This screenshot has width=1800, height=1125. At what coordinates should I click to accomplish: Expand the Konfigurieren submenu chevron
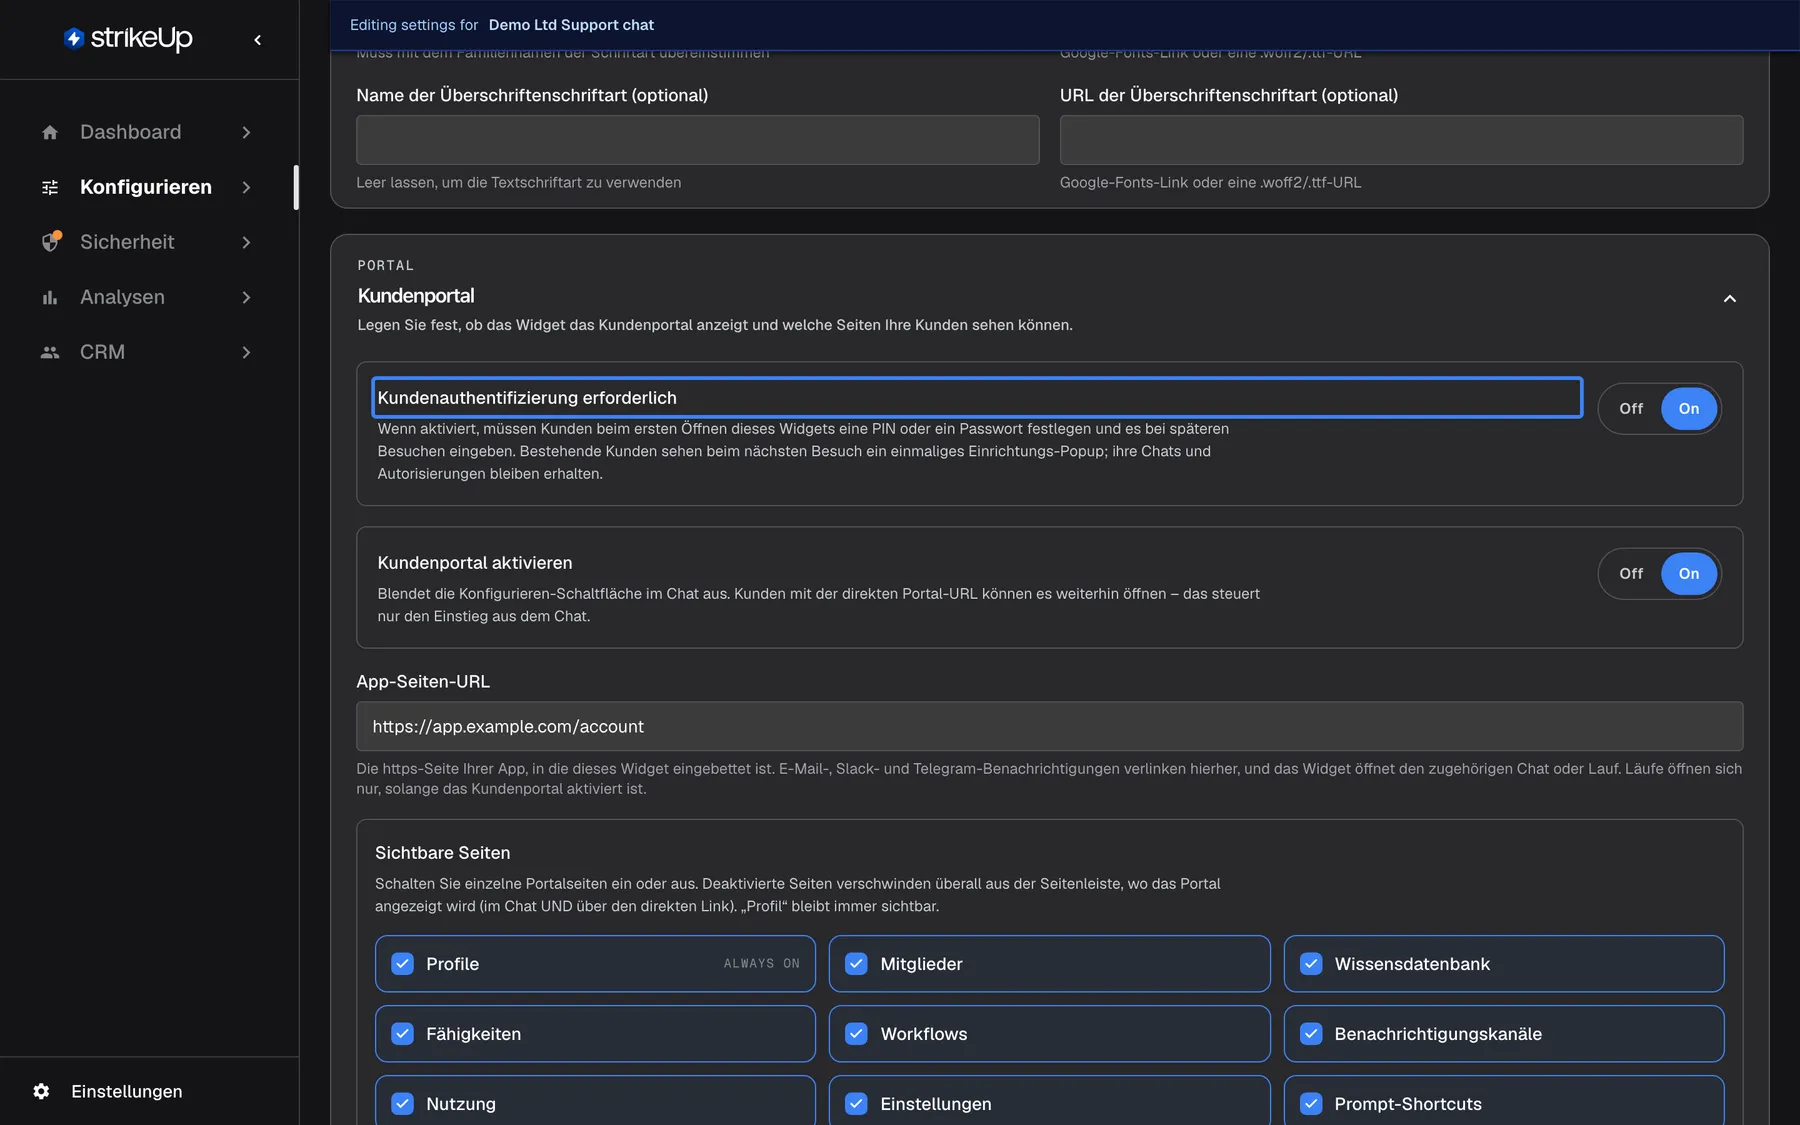[246, 187]
